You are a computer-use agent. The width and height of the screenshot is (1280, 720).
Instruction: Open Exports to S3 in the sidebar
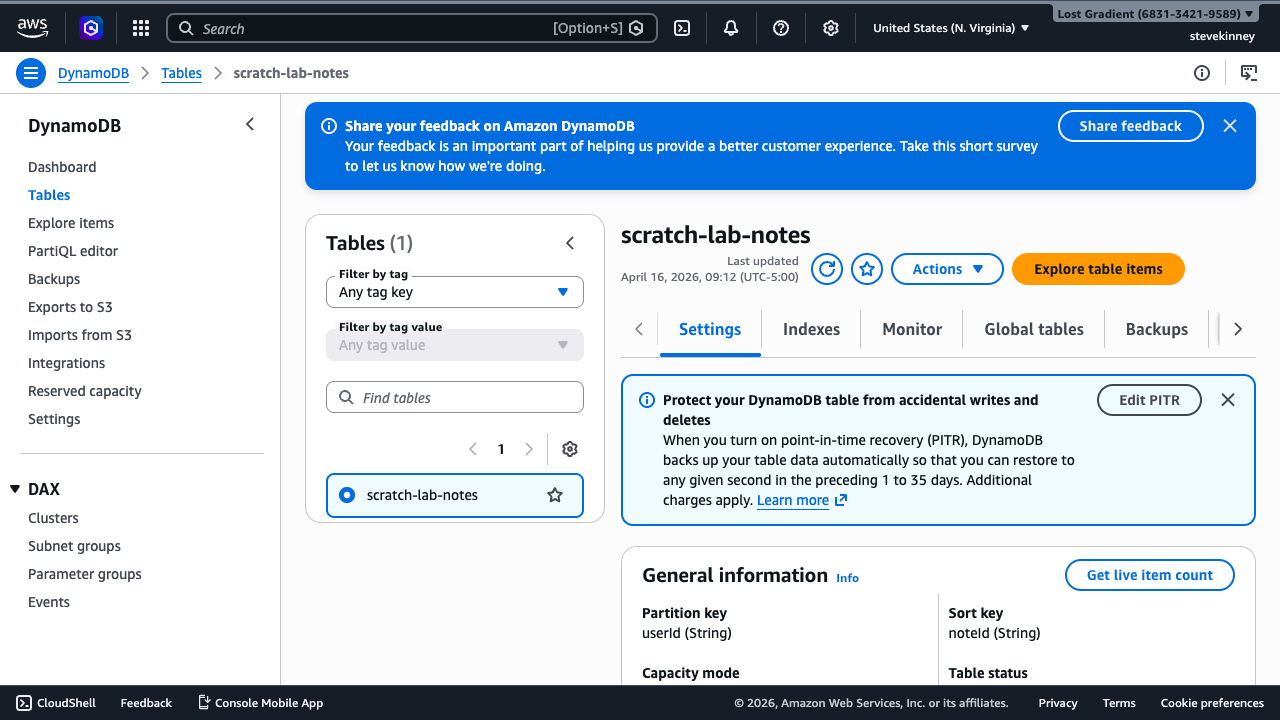pyautogui.click(x=70, y=307)
